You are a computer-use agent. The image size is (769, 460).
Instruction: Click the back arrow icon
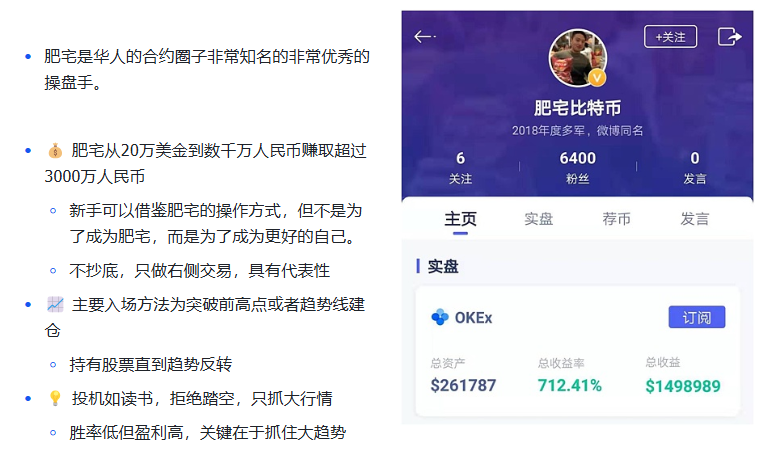pyautogui.click(x=424, y=36)
